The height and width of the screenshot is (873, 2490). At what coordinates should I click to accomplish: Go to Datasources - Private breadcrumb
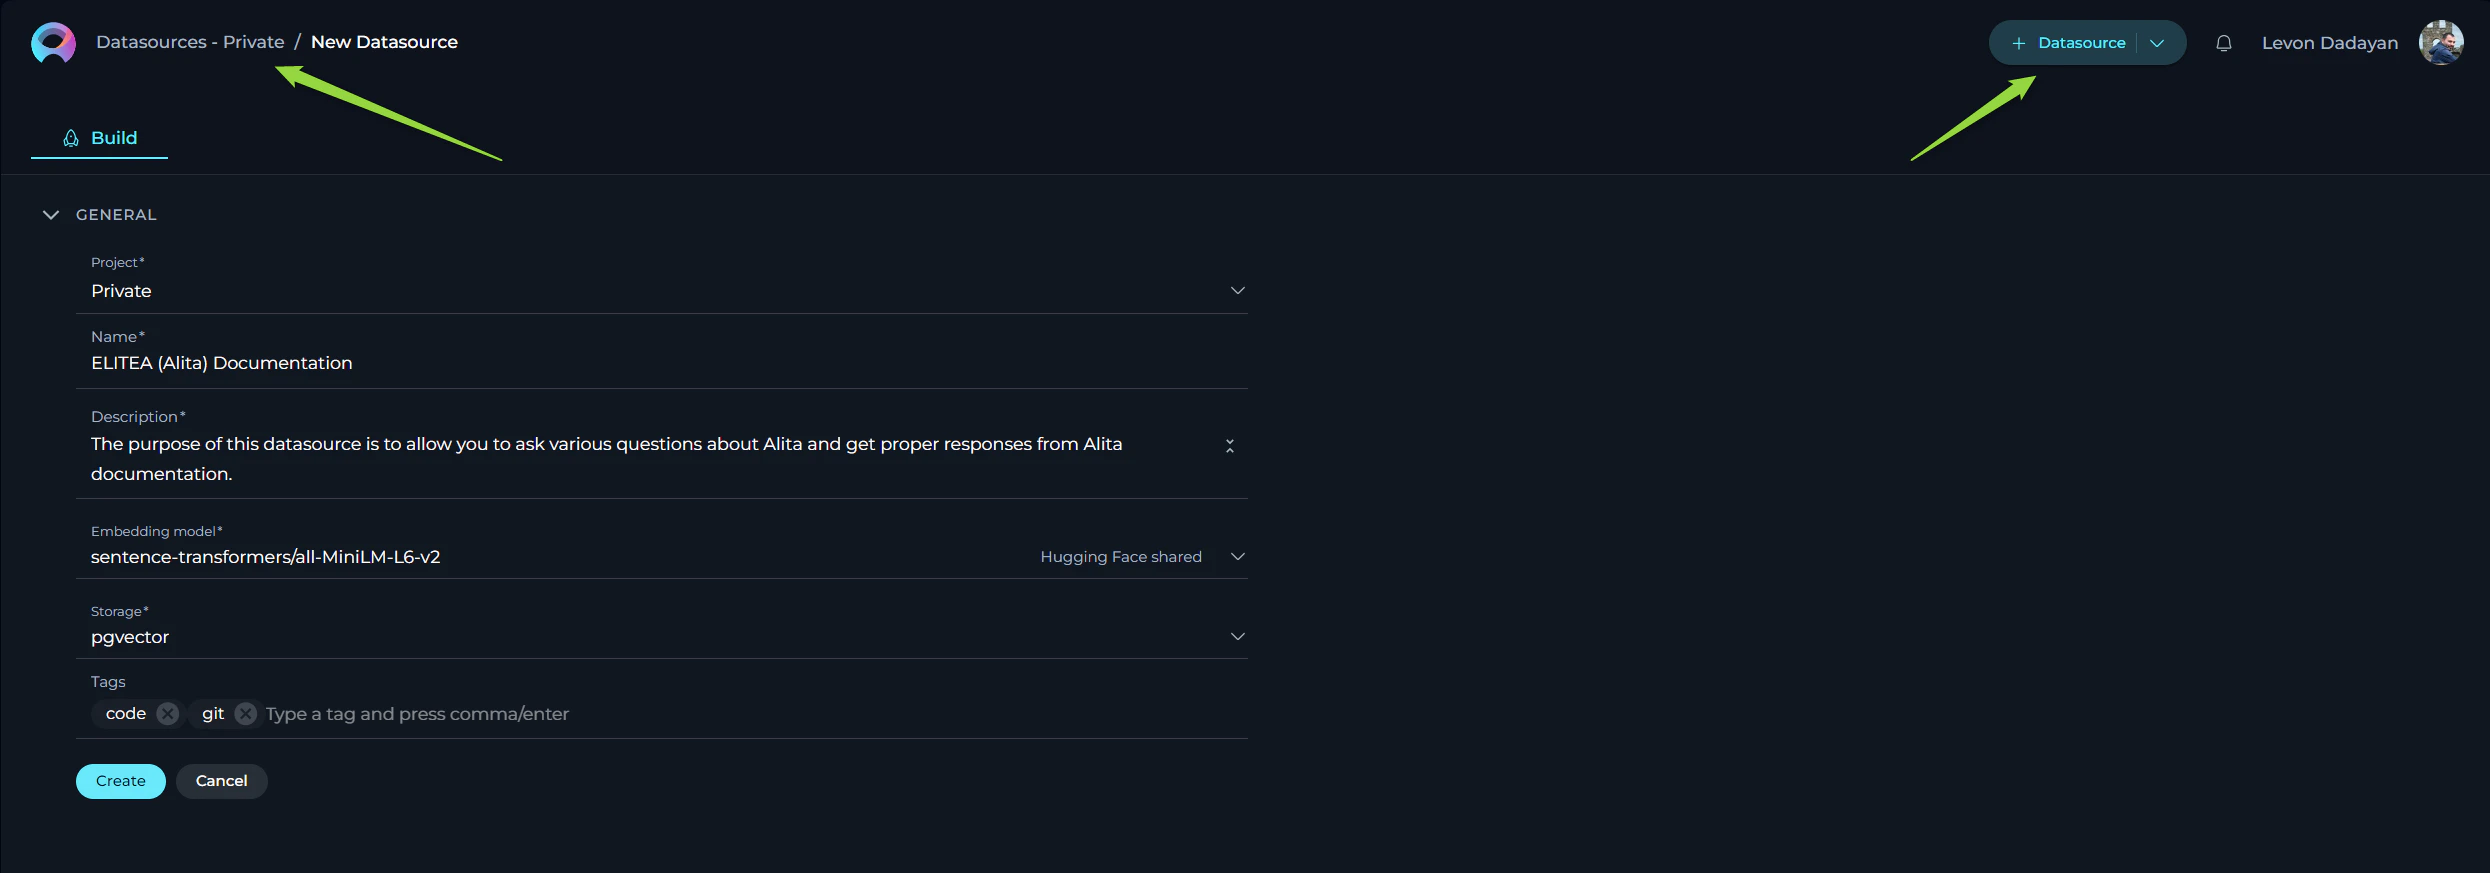tap(190, 42)
